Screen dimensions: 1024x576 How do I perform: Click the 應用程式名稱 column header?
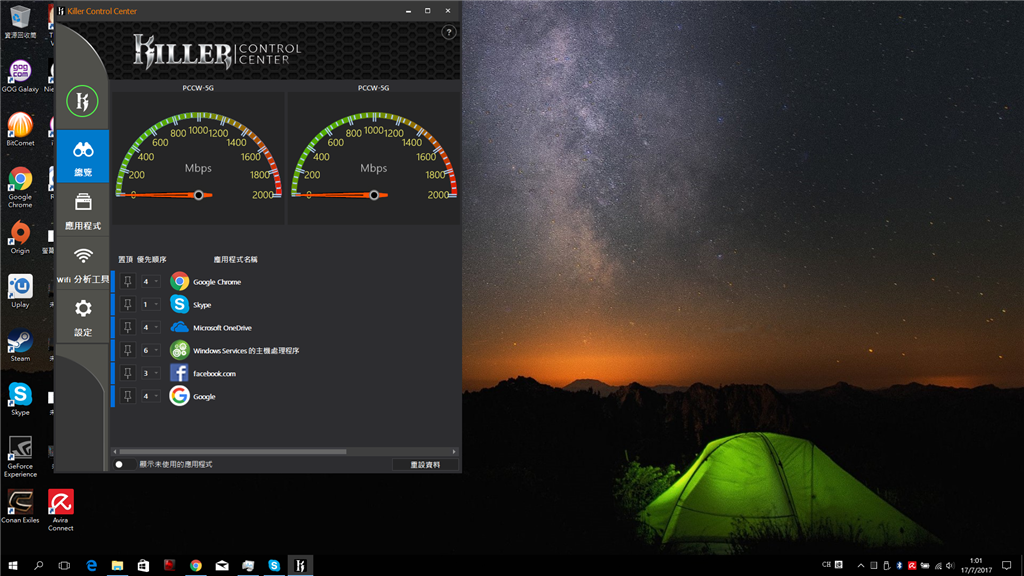point(236,259)
